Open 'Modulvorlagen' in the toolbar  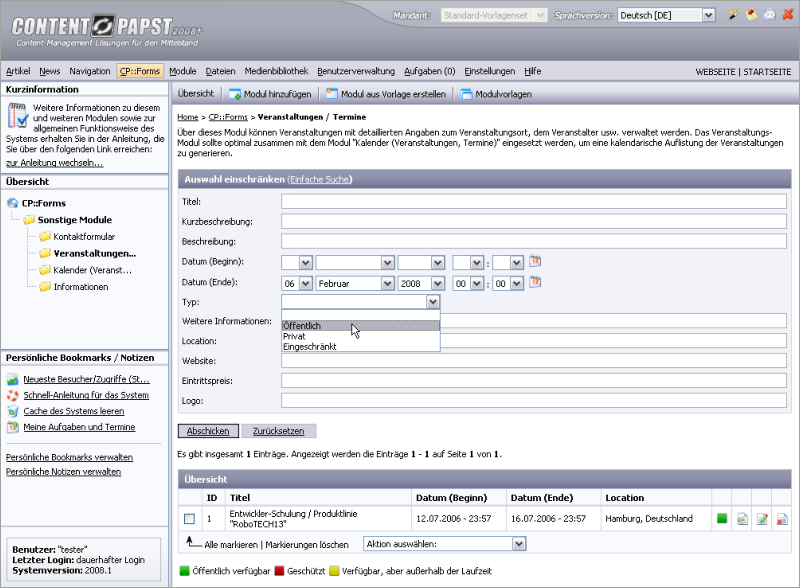click(496, 94)
